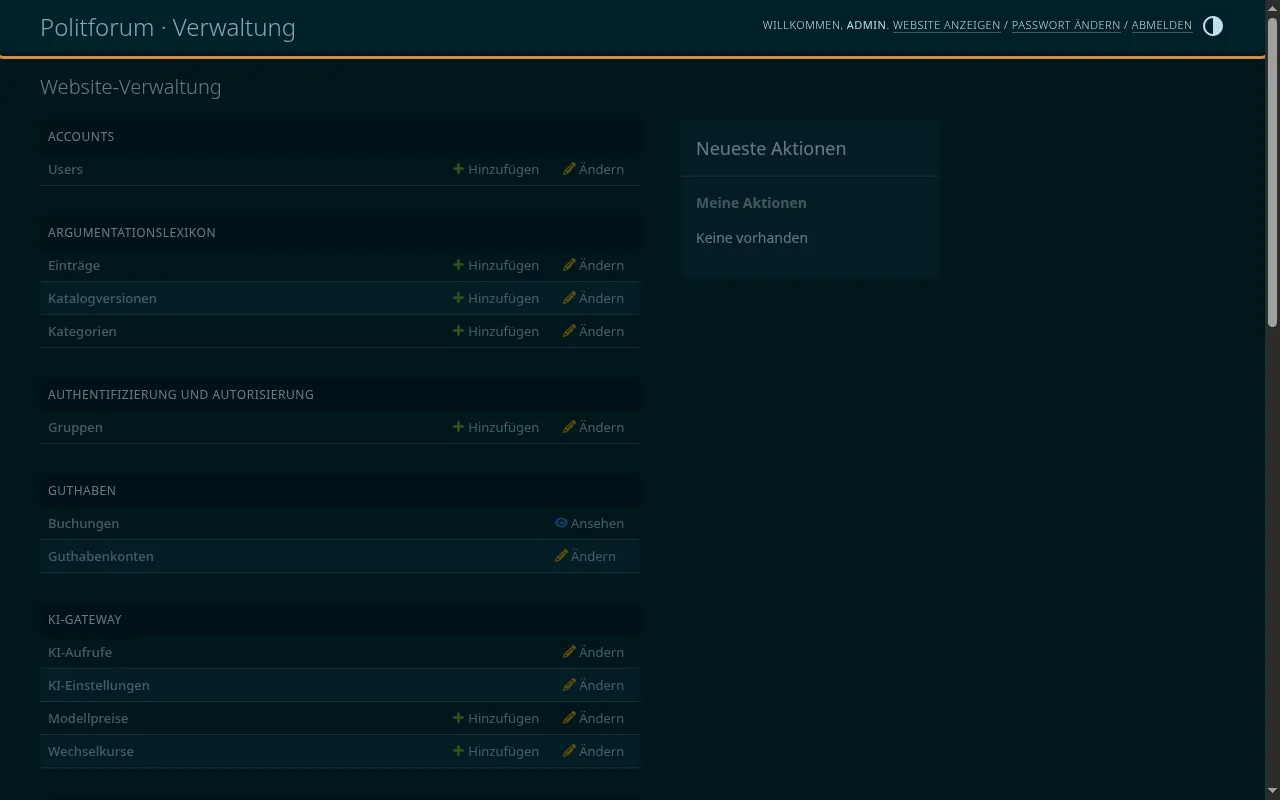Open the Passwort ändern link
Viewport: 1280px width, 800px height.
1066,25
